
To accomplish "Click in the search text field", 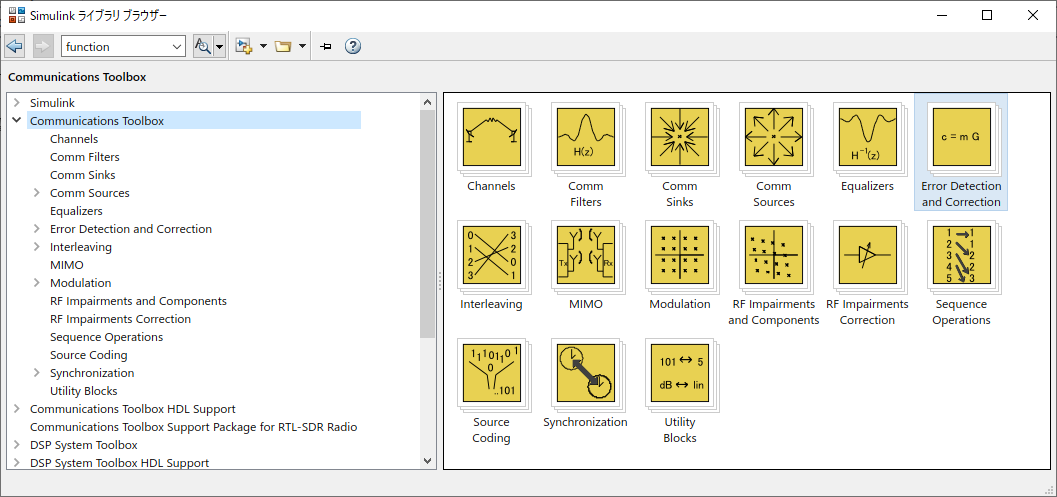I will point(116,47).
